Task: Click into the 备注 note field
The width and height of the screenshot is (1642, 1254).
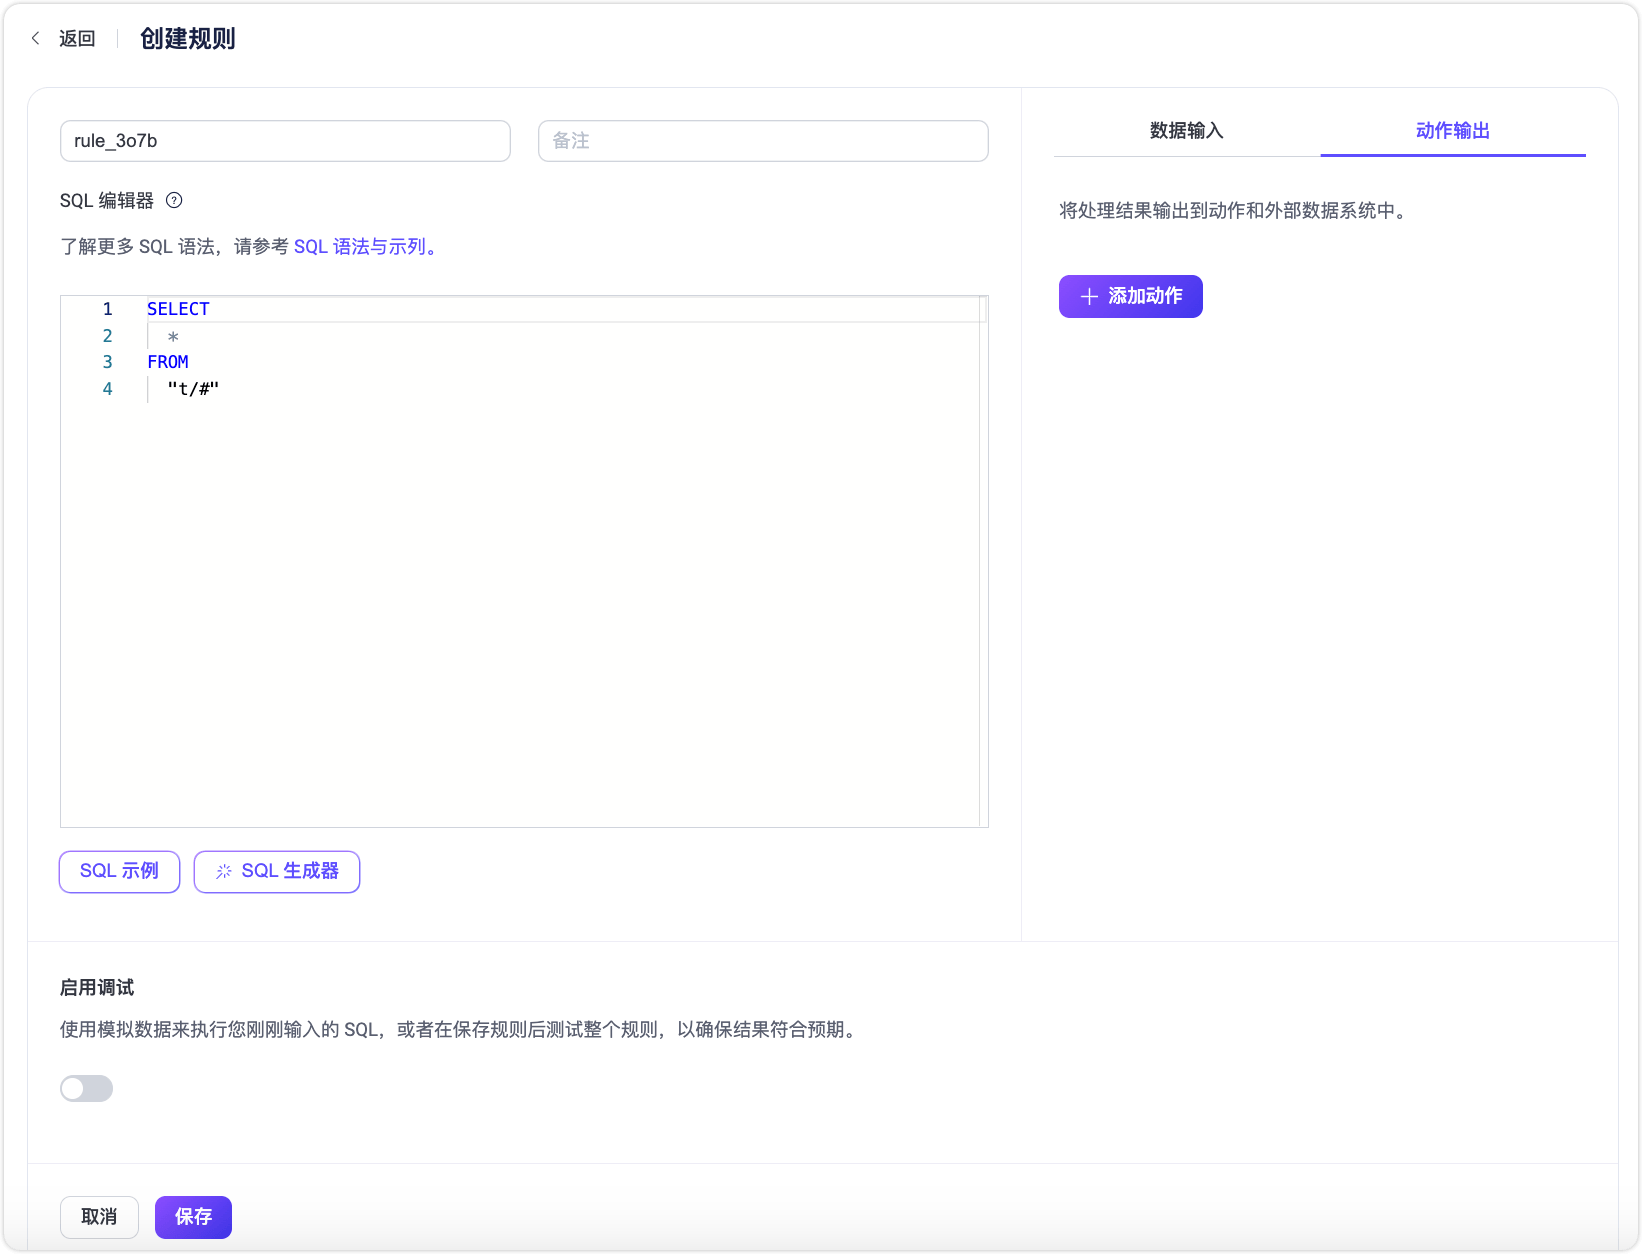Action: 763,141
